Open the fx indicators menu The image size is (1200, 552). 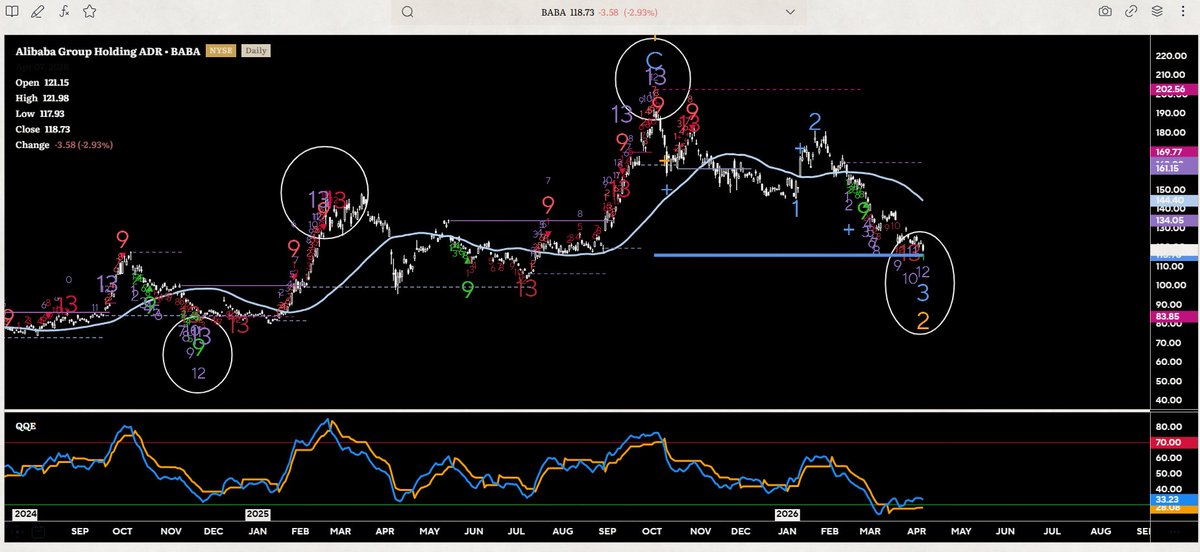pos(63,12)
